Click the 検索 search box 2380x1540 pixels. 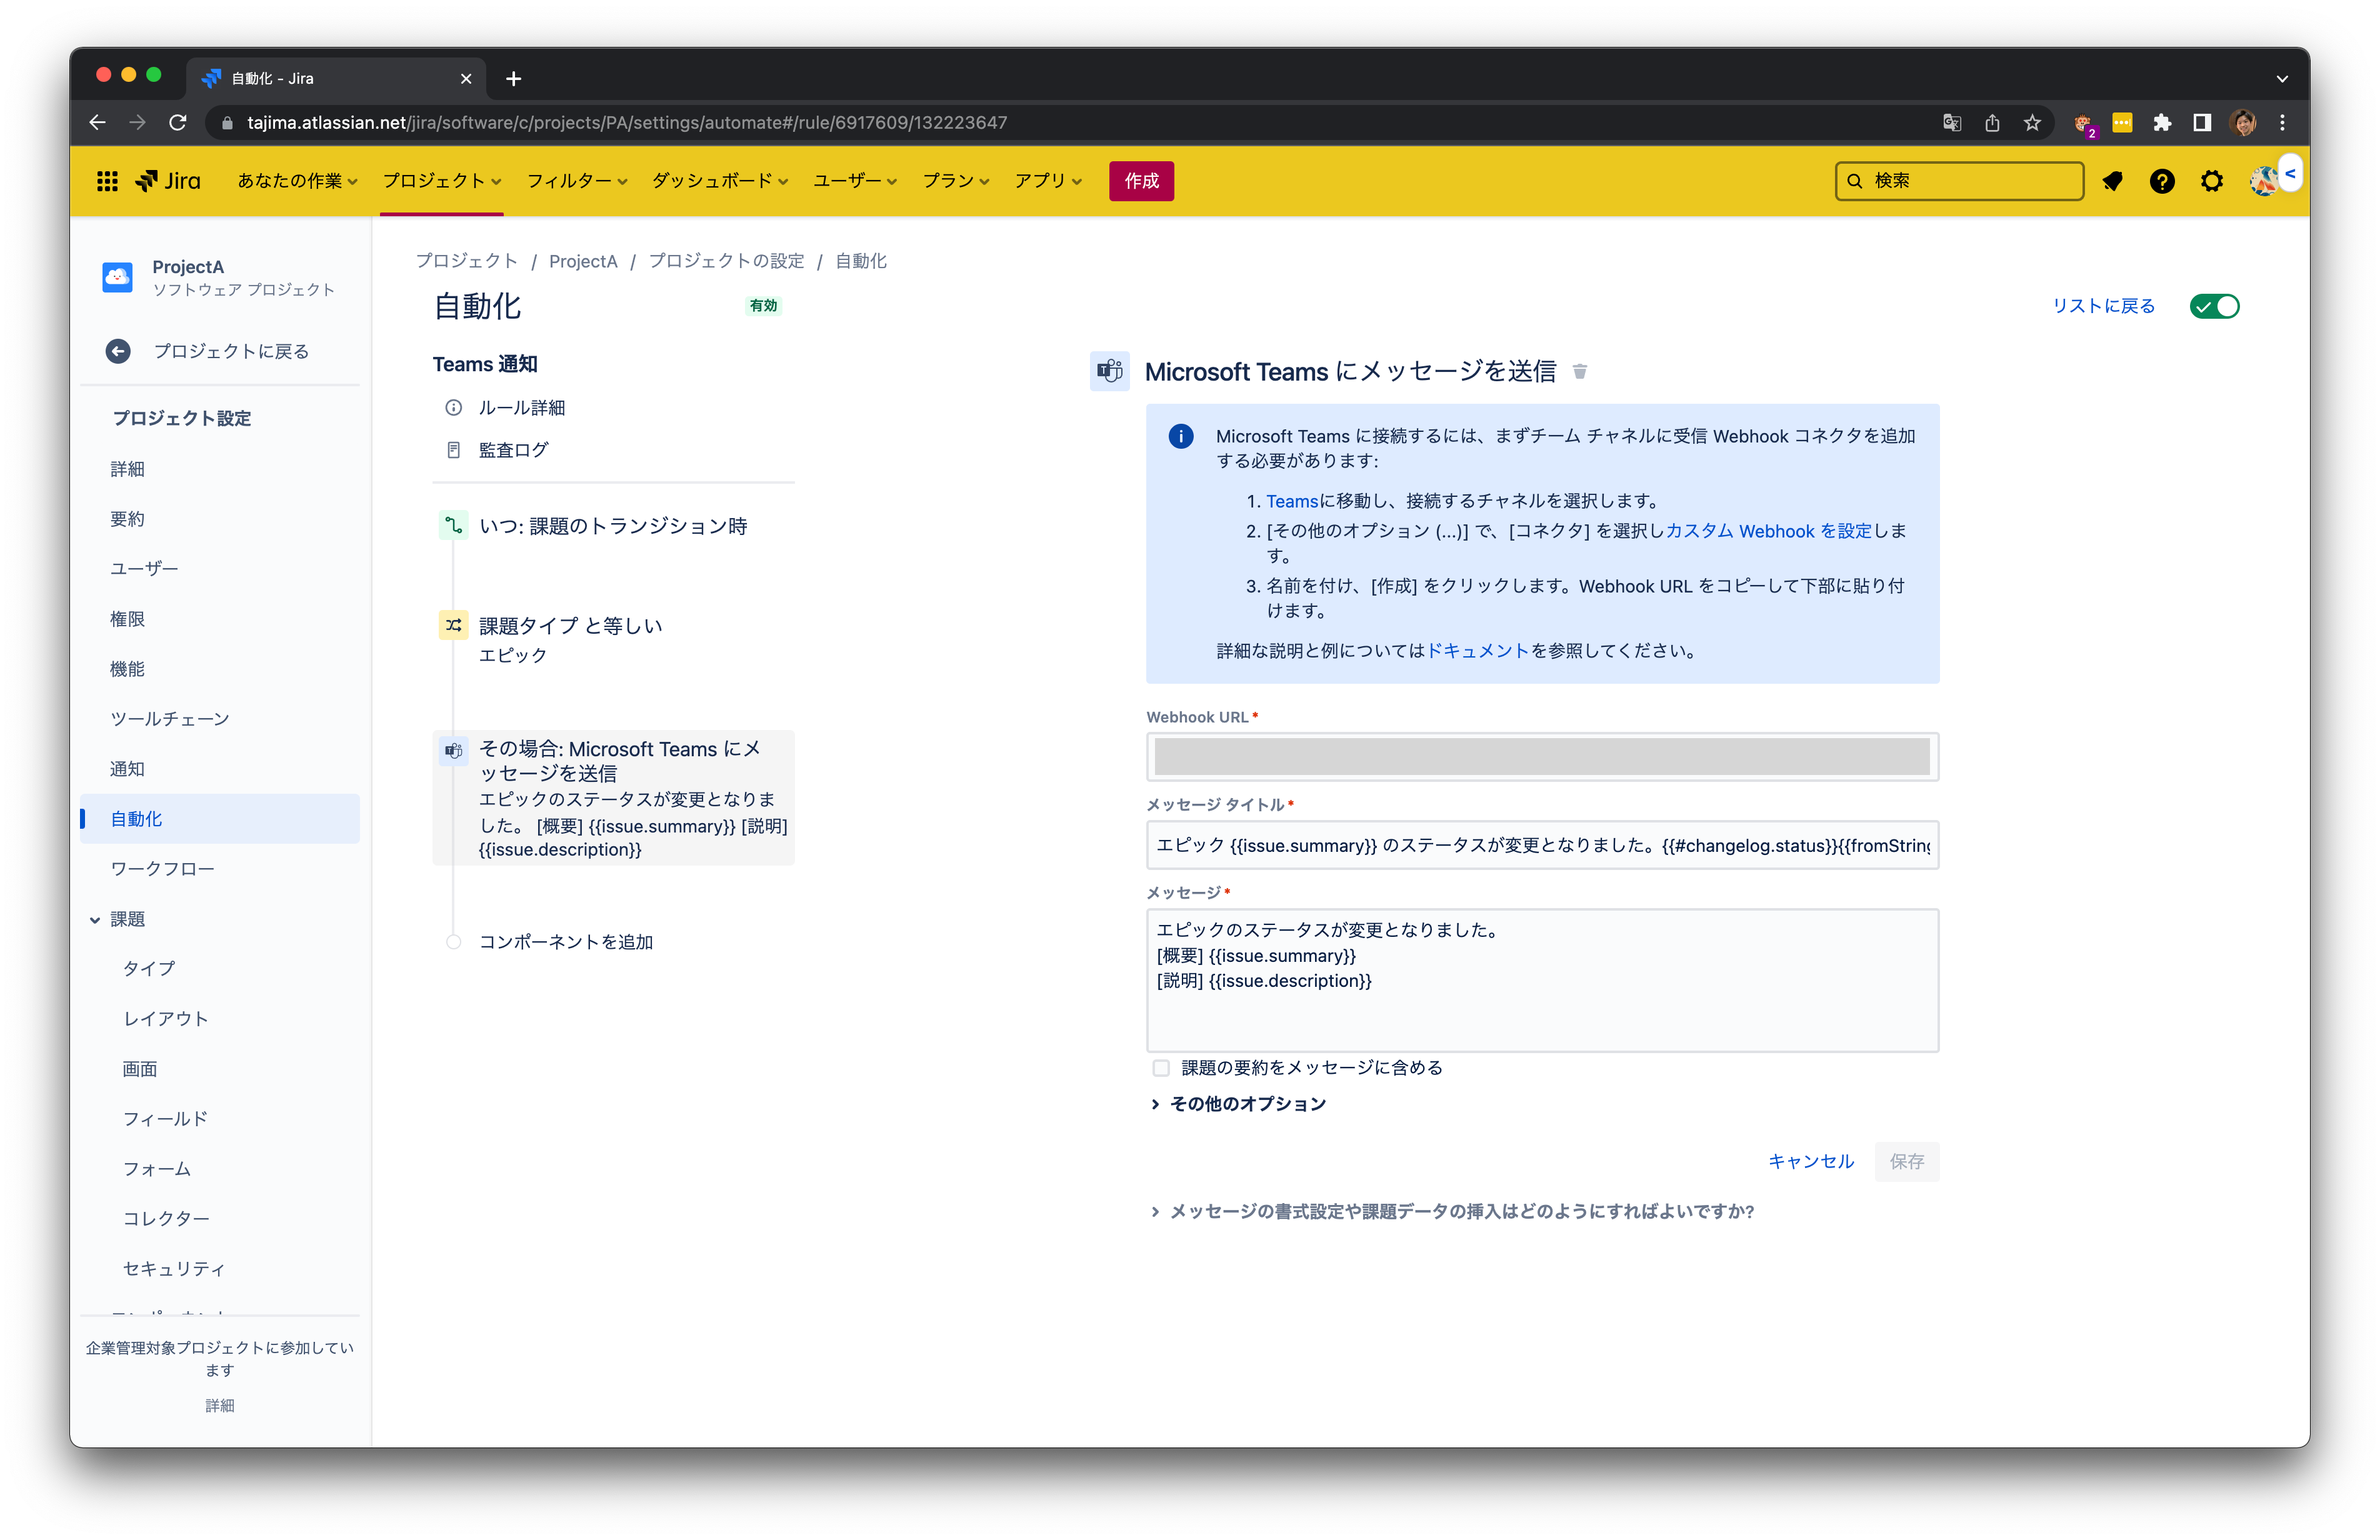[x=1959, y=181]
